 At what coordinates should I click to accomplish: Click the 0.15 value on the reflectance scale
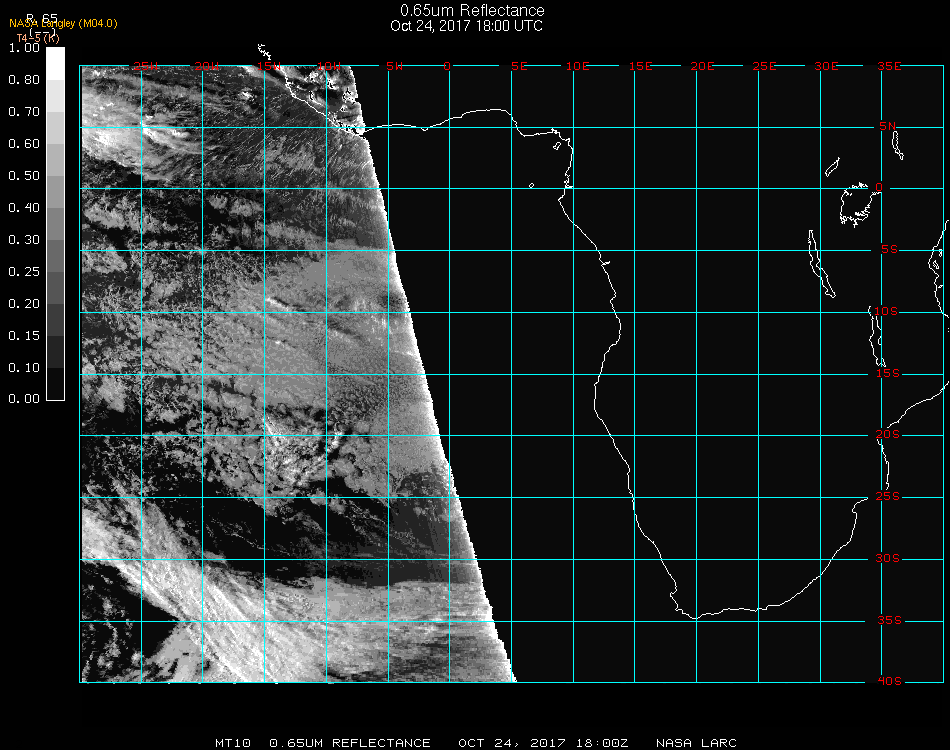tap(24, 336)
